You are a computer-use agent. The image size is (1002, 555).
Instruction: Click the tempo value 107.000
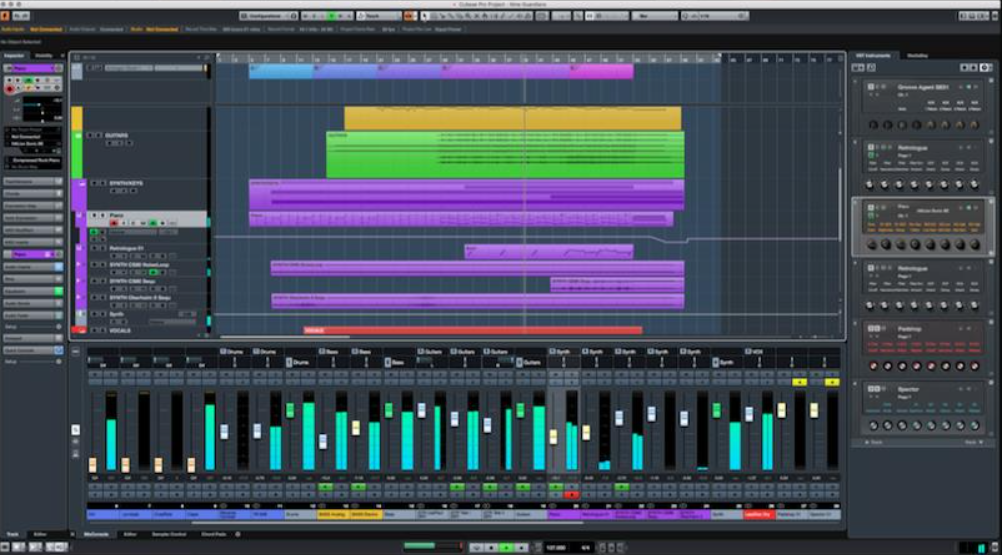tap(555, 547)
